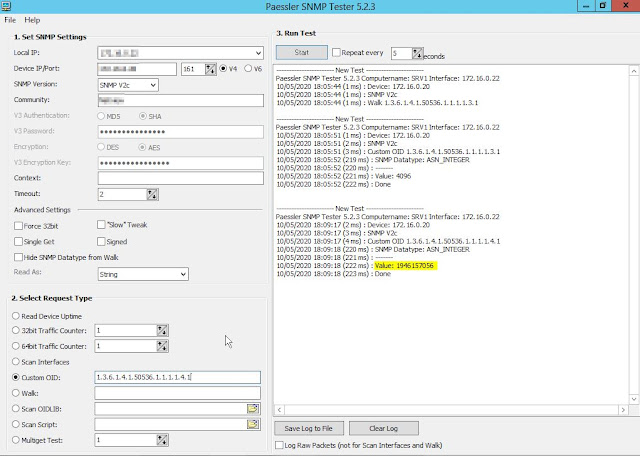Click the Start button
Screen dimensions: 640x456
[x=302, y=52]
